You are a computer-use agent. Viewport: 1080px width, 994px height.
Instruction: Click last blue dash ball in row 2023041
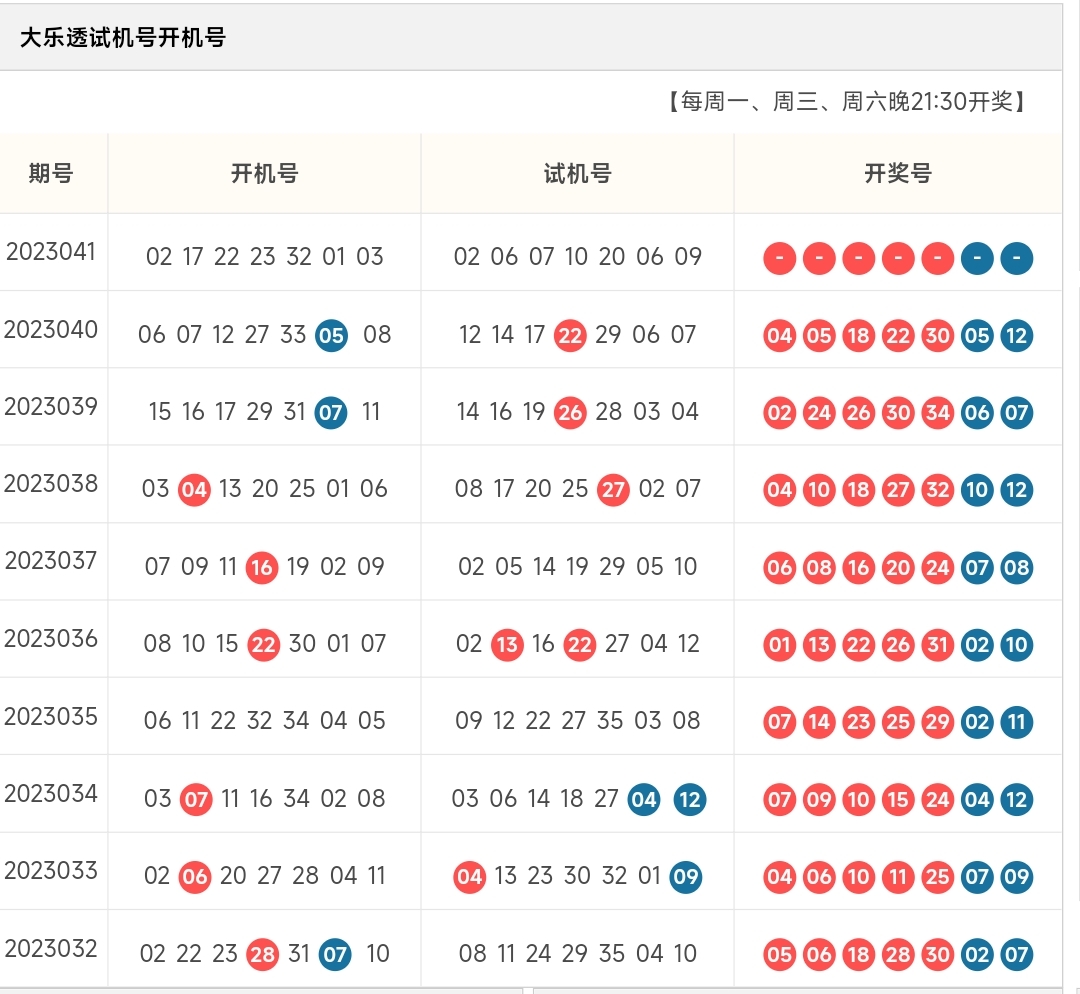coord(1017,258)
